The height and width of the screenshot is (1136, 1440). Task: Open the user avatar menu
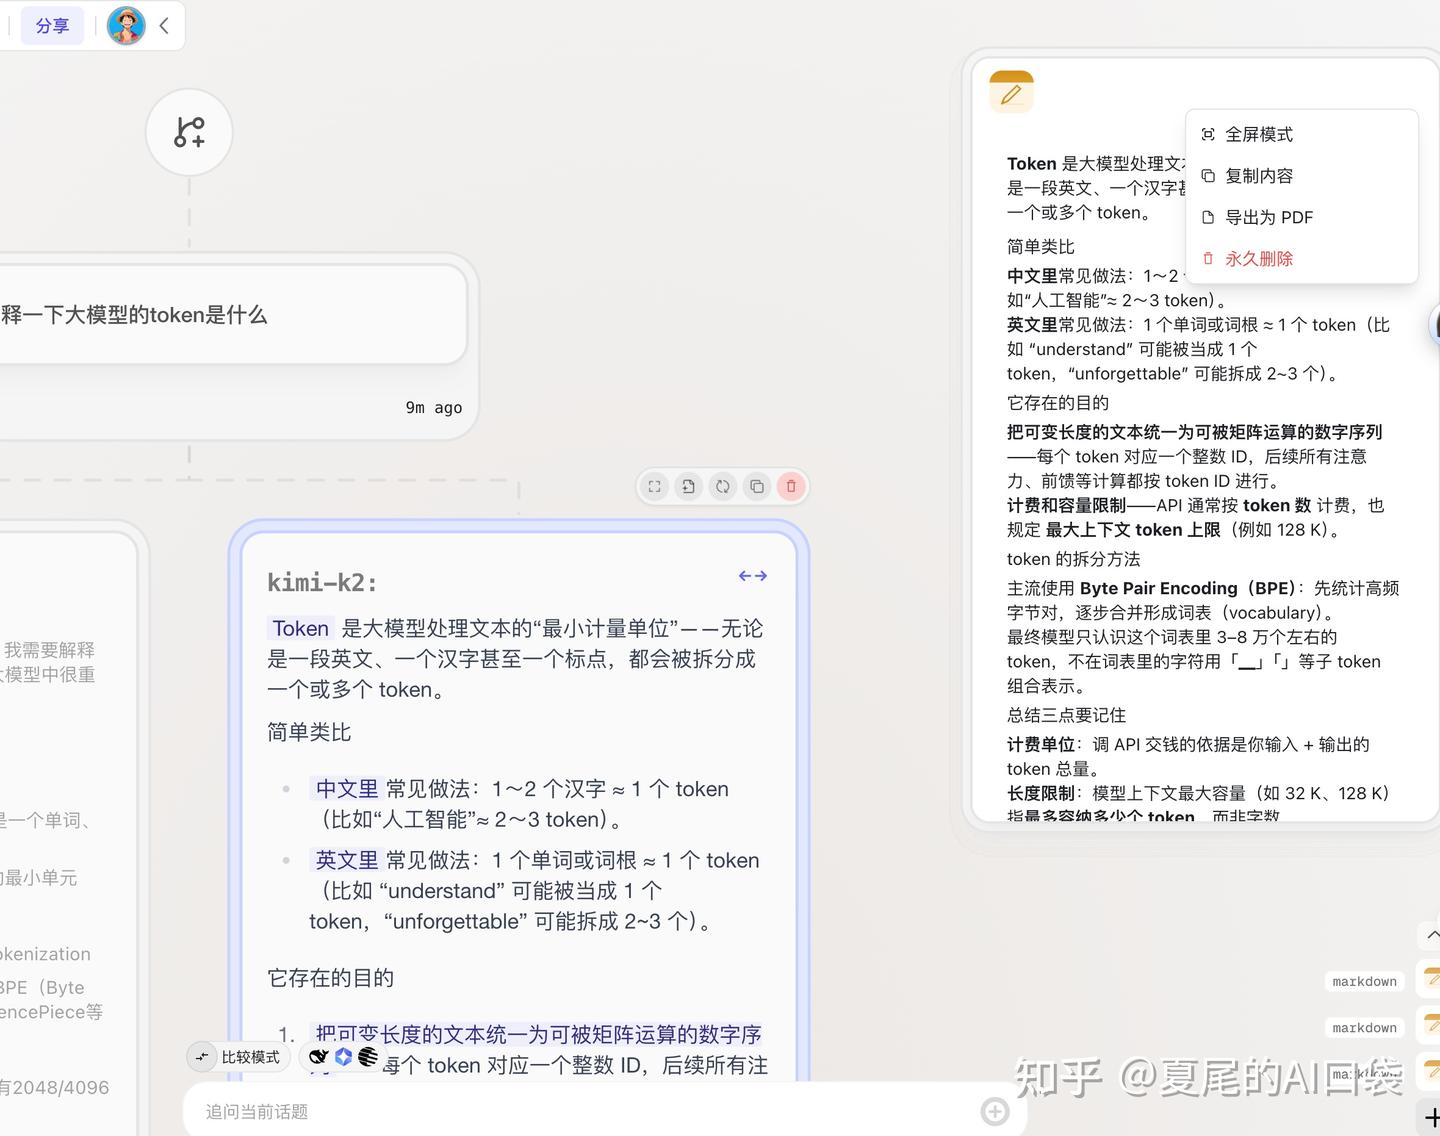click(x=126, y=25)
